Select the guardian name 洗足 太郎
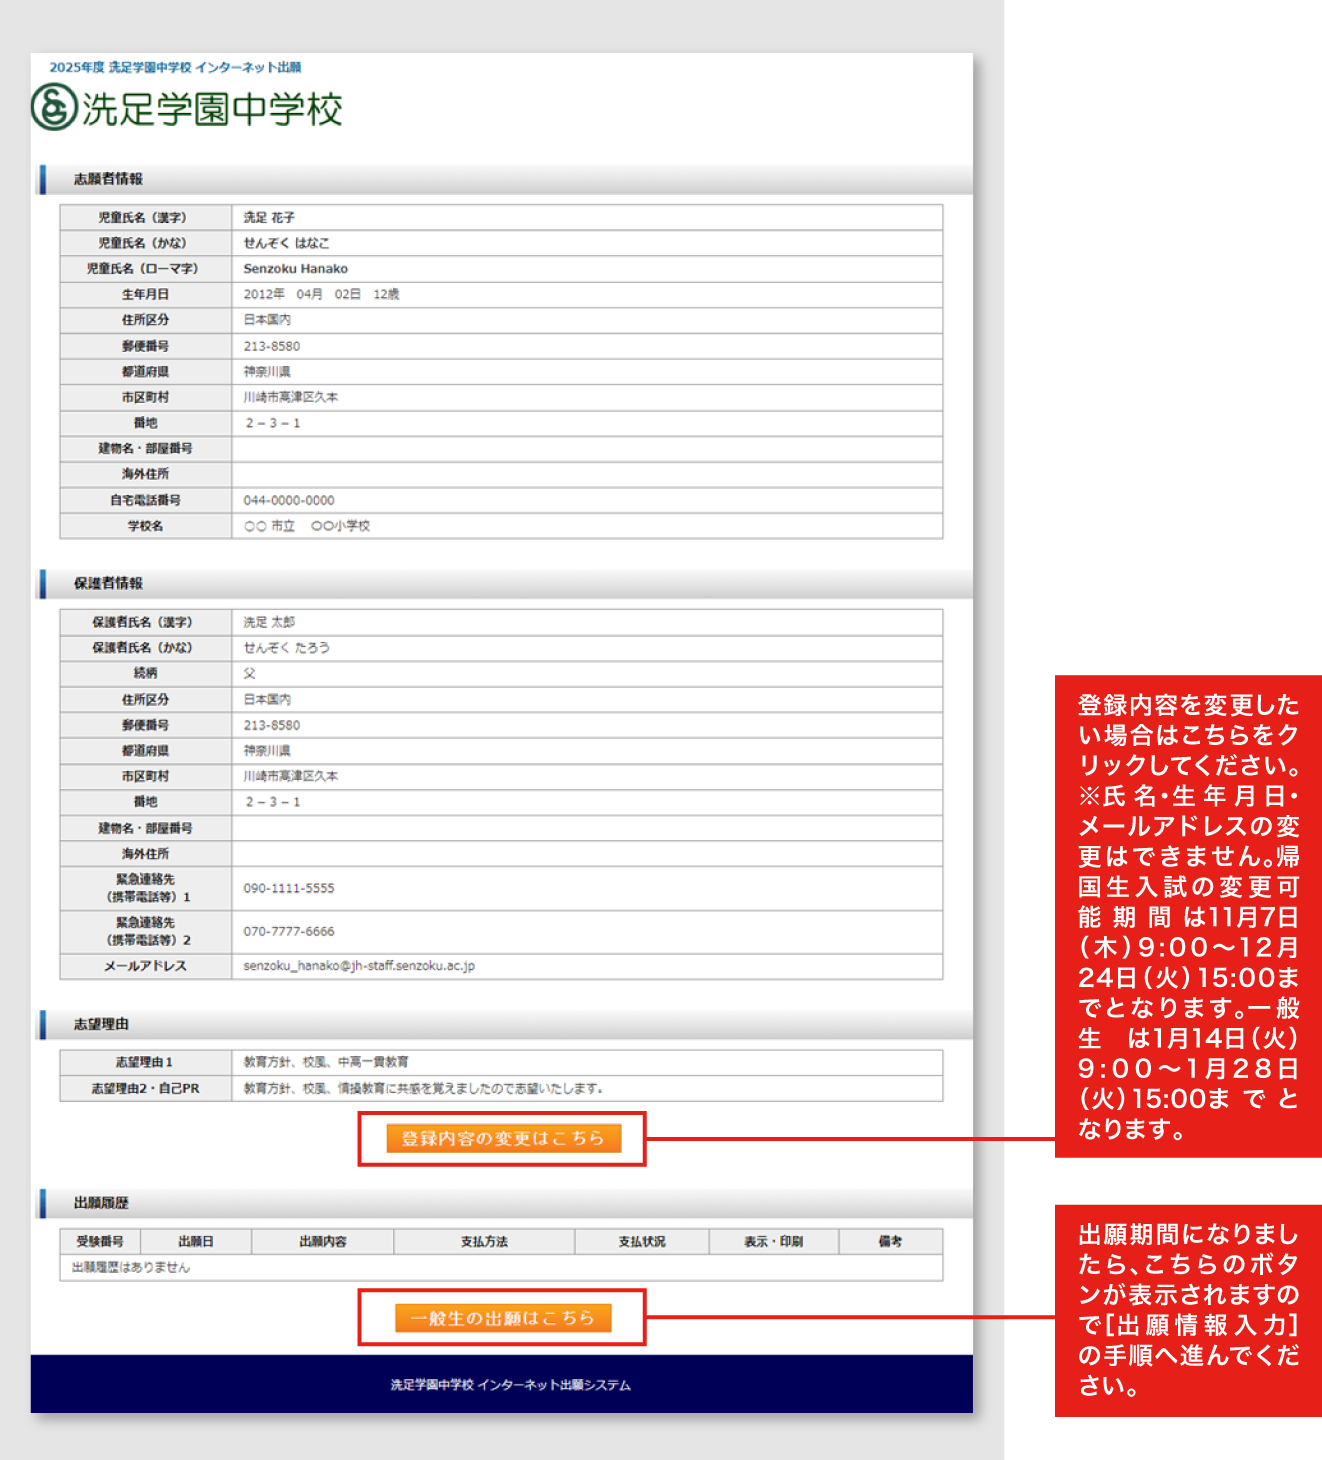Image resolution: width=1322 pixels, height=1460 pixels. [269, 622]
